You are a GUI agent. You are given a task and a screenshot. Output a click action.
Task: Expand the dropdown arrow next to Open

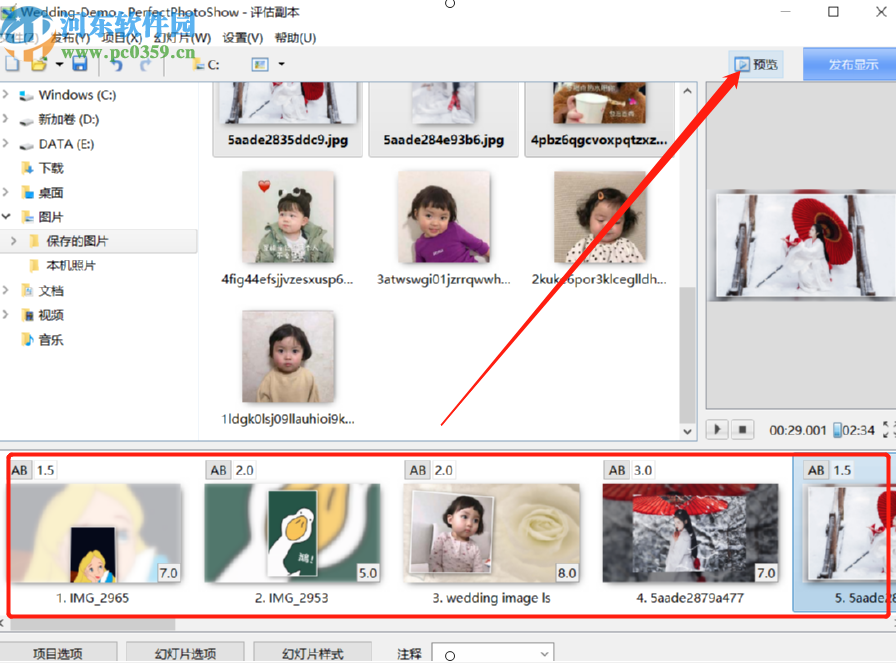pos(59,64)
